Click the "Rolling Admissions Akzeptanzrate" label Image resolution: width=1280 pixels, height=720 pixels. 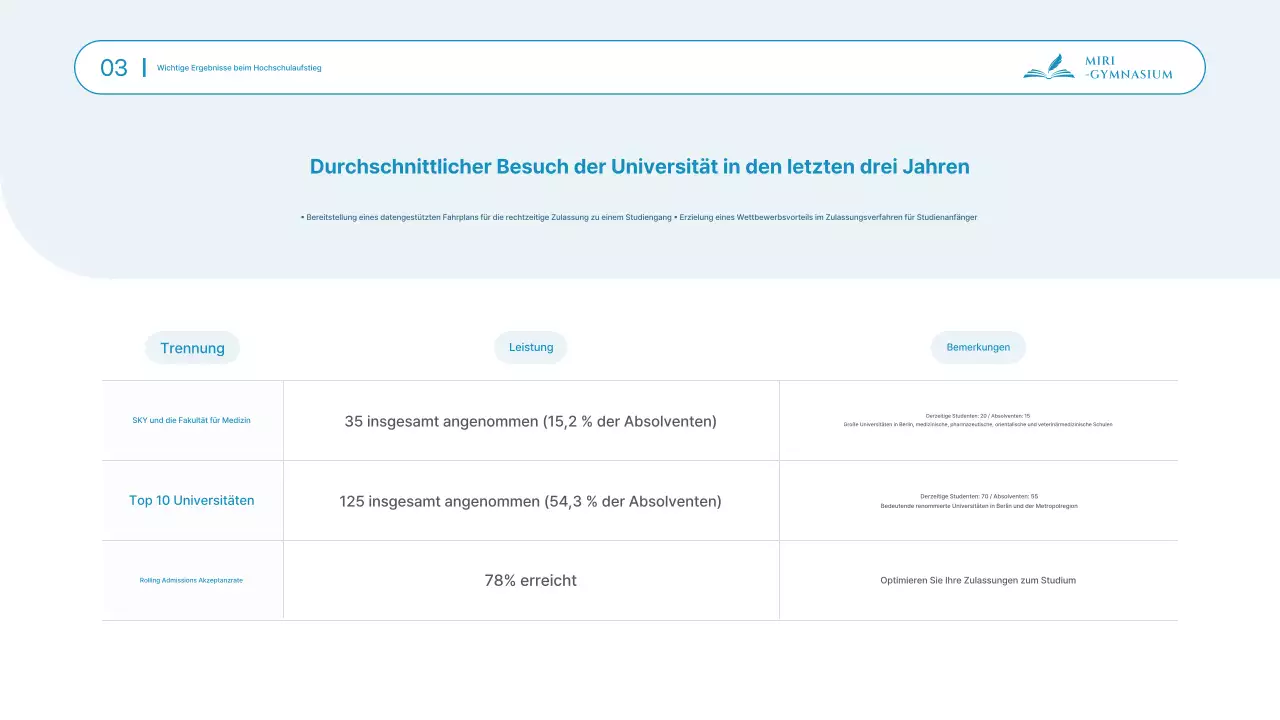click(191, 580)
